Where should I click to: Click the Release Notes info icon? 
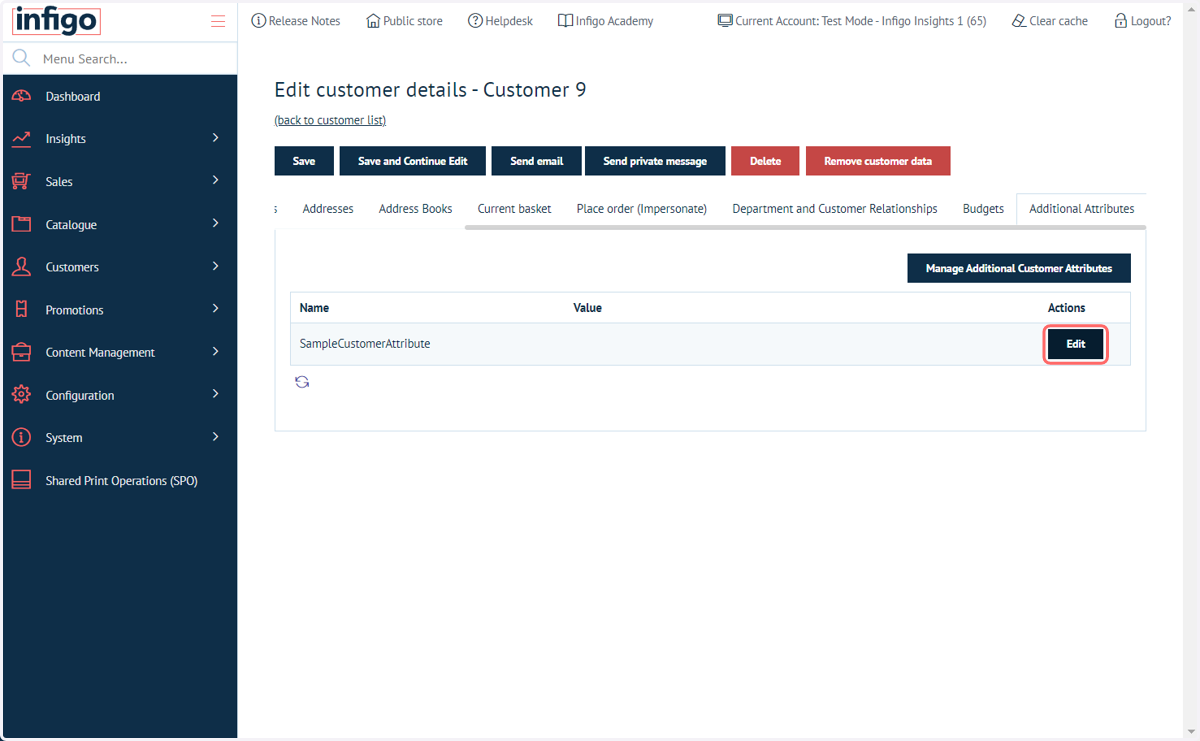(x=259, y=21)
